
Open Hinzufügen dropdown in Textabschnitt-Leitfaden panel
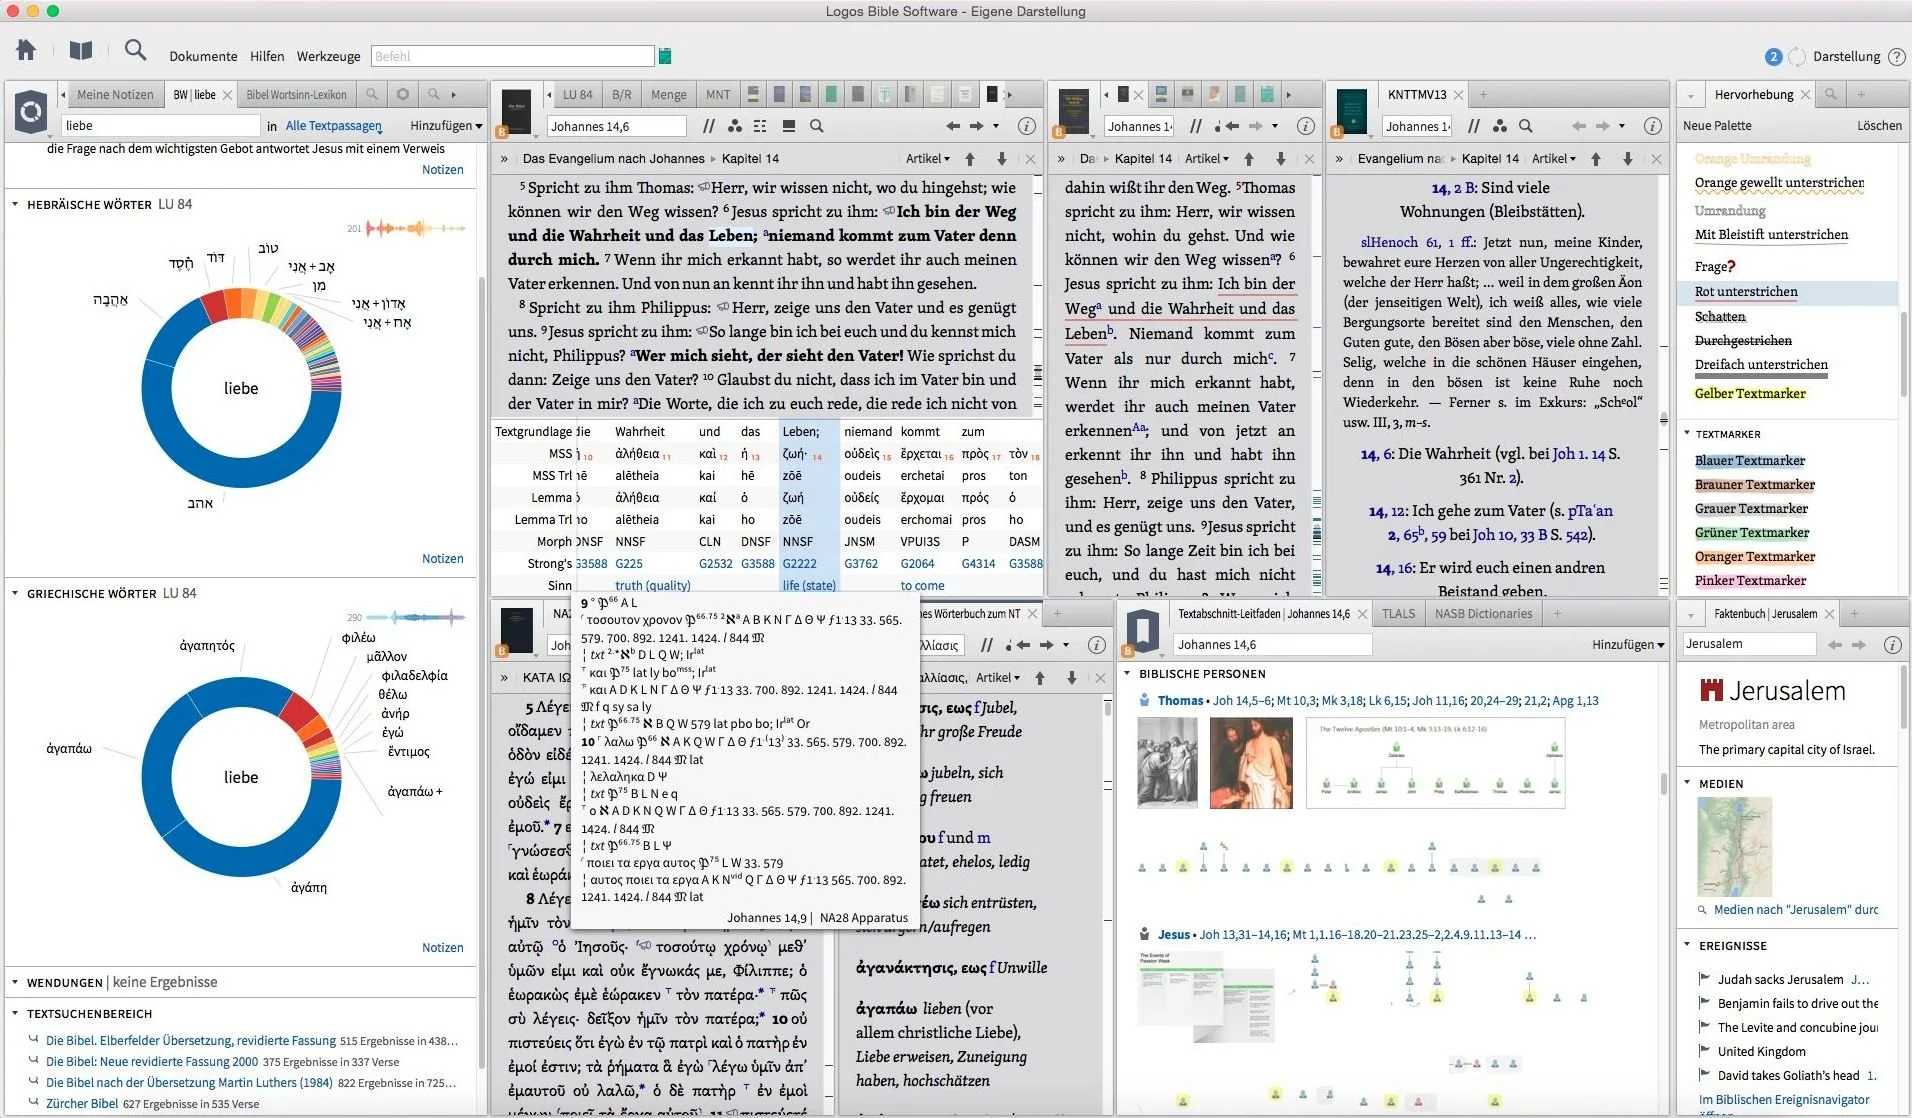click(1628, 645)
